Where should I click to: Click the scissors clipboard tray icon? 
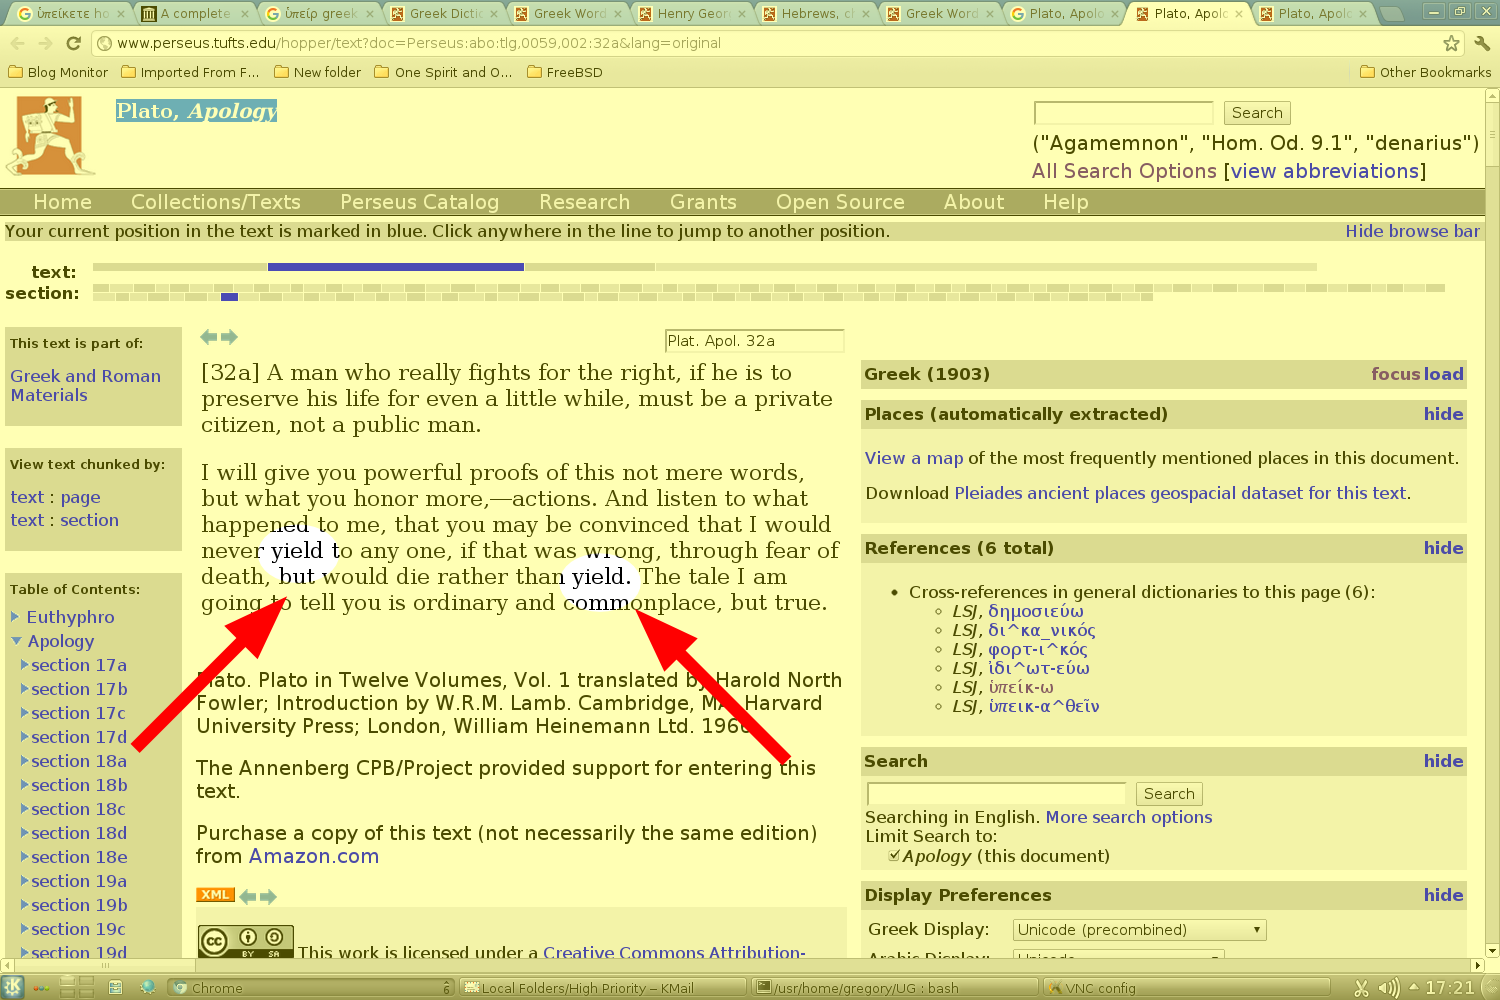point(1361,988)
